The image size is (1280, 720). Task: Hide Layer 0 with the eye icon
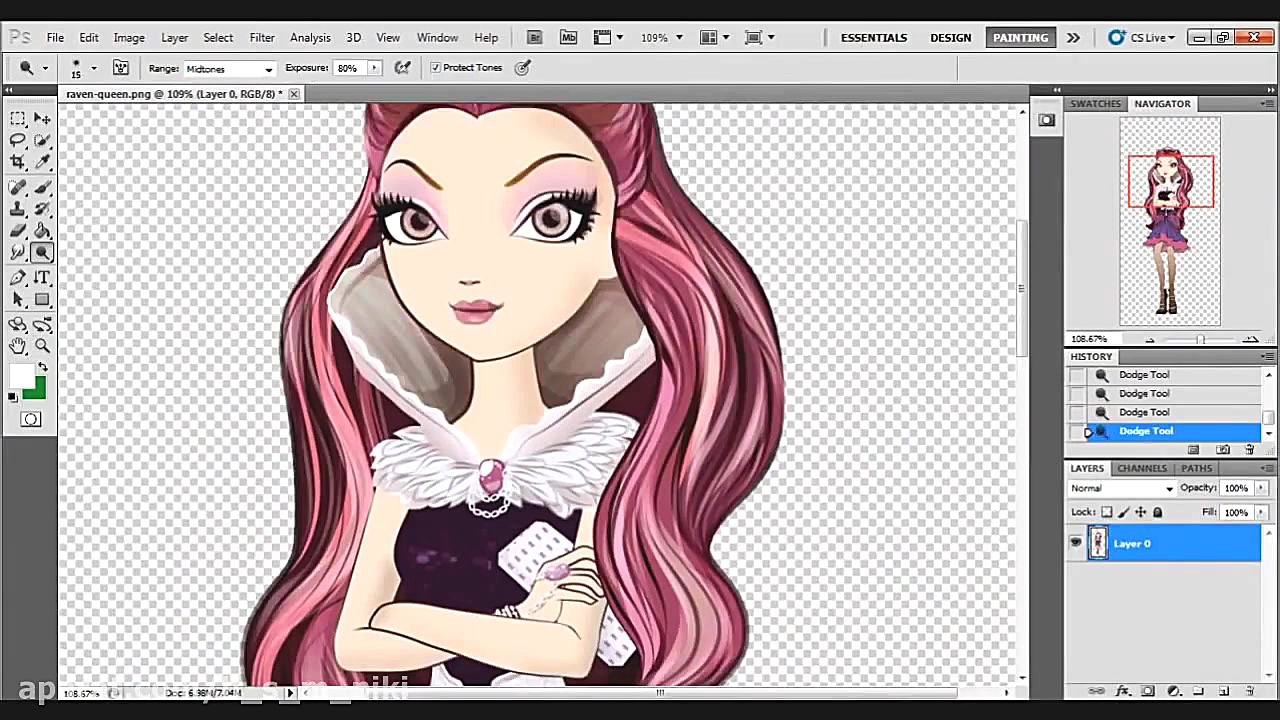(1076, 543)
